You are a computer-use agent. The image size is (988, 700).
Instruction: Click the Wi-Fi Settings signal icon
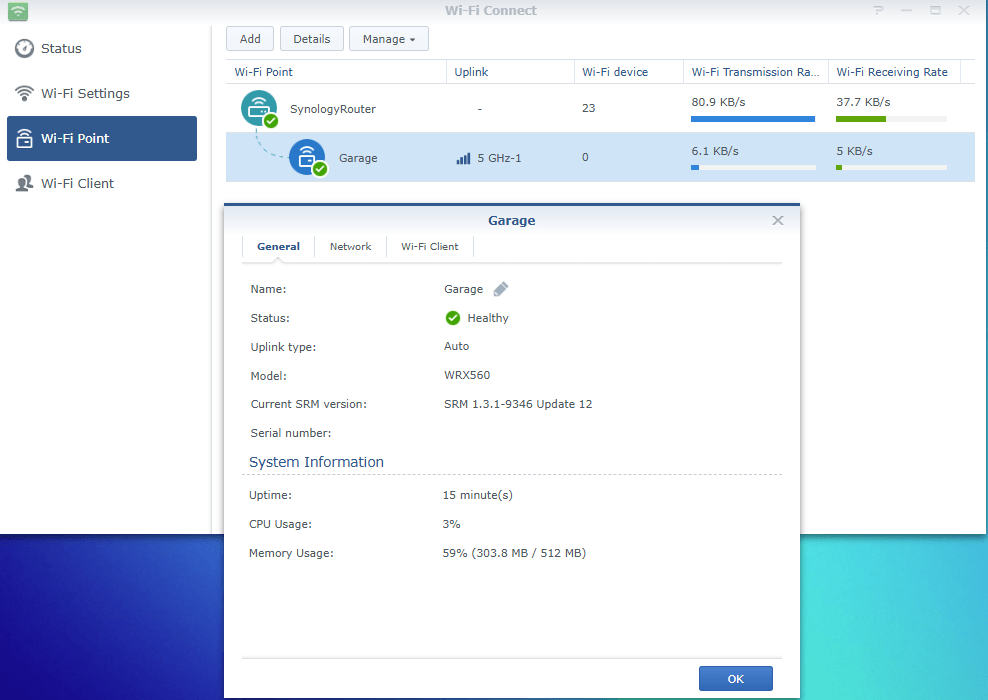[24, 93]
